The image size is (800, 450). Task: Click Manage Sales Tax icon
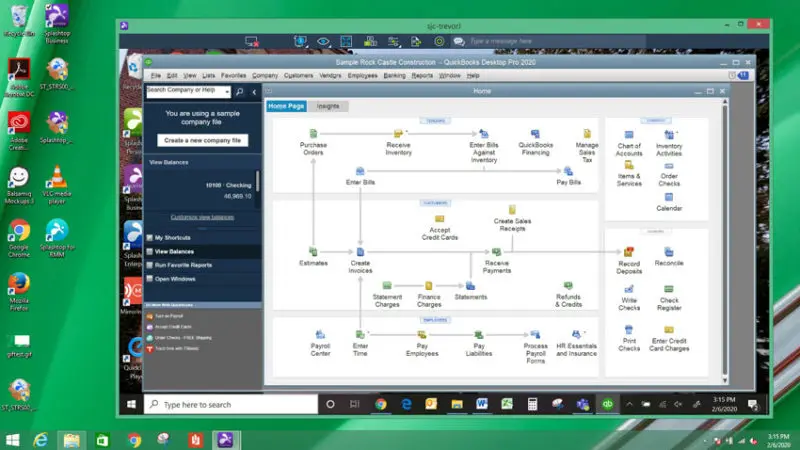coord(587,134)
